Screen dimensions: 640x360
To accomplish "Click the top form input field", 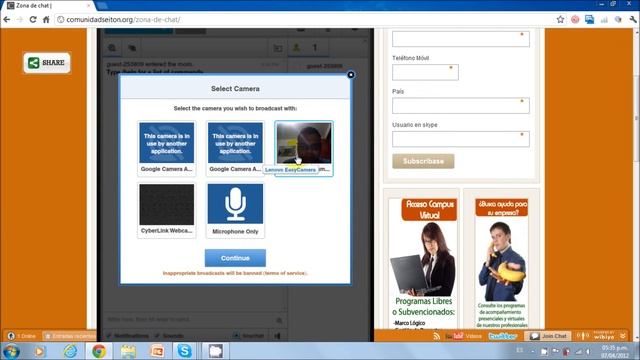I will [461, 39].
